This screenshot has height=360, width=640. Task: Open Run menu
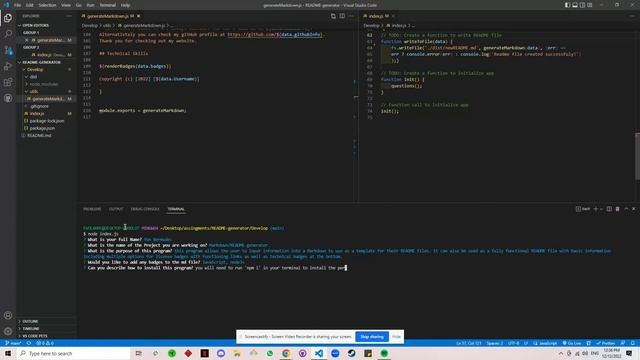(90, 5)
